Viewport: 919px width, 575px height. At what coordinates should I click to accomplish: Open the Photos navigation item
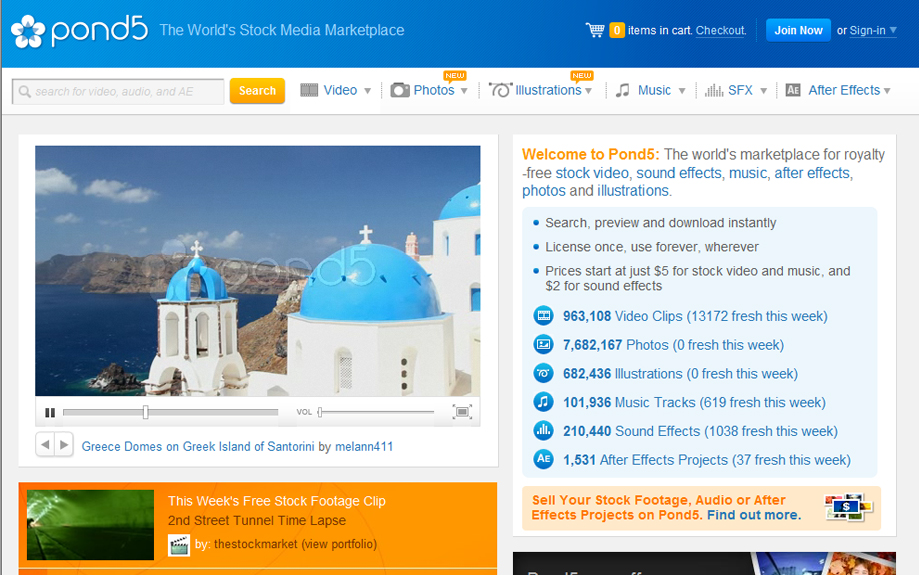point(434,90)
